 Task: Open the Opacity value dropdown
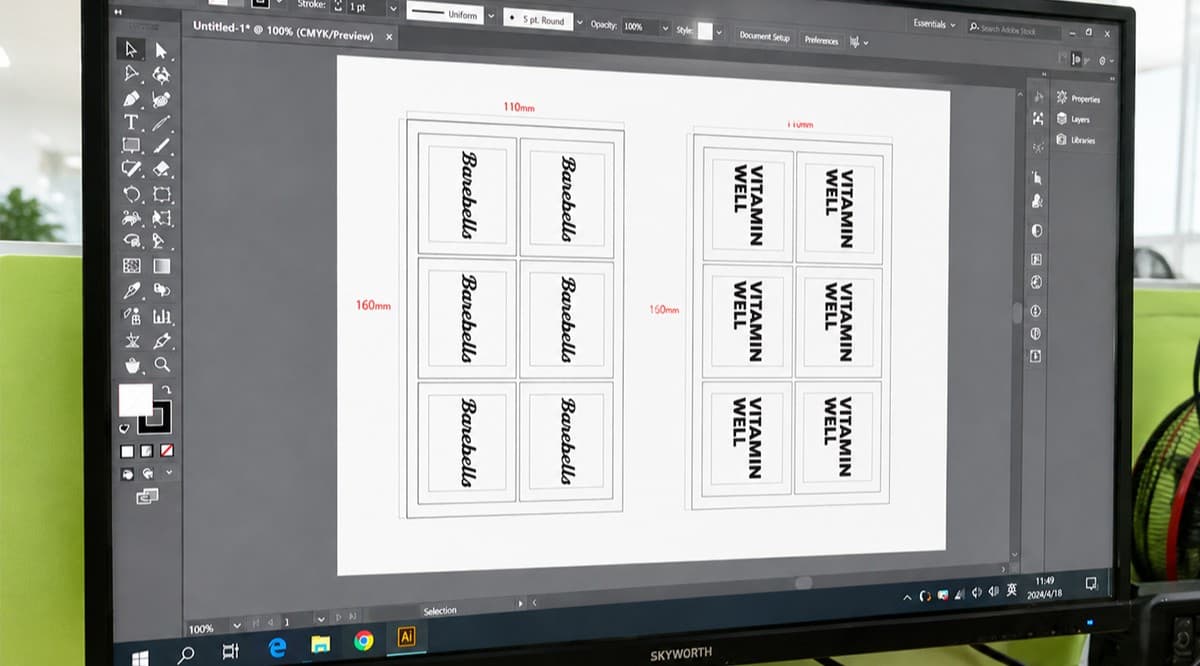click(665, 28)
